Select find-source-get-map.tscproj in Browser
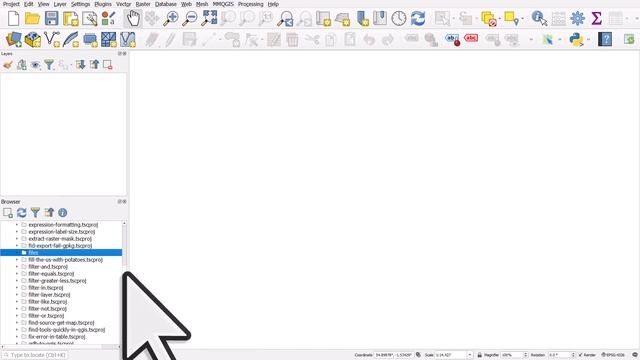 coord(61,323)
